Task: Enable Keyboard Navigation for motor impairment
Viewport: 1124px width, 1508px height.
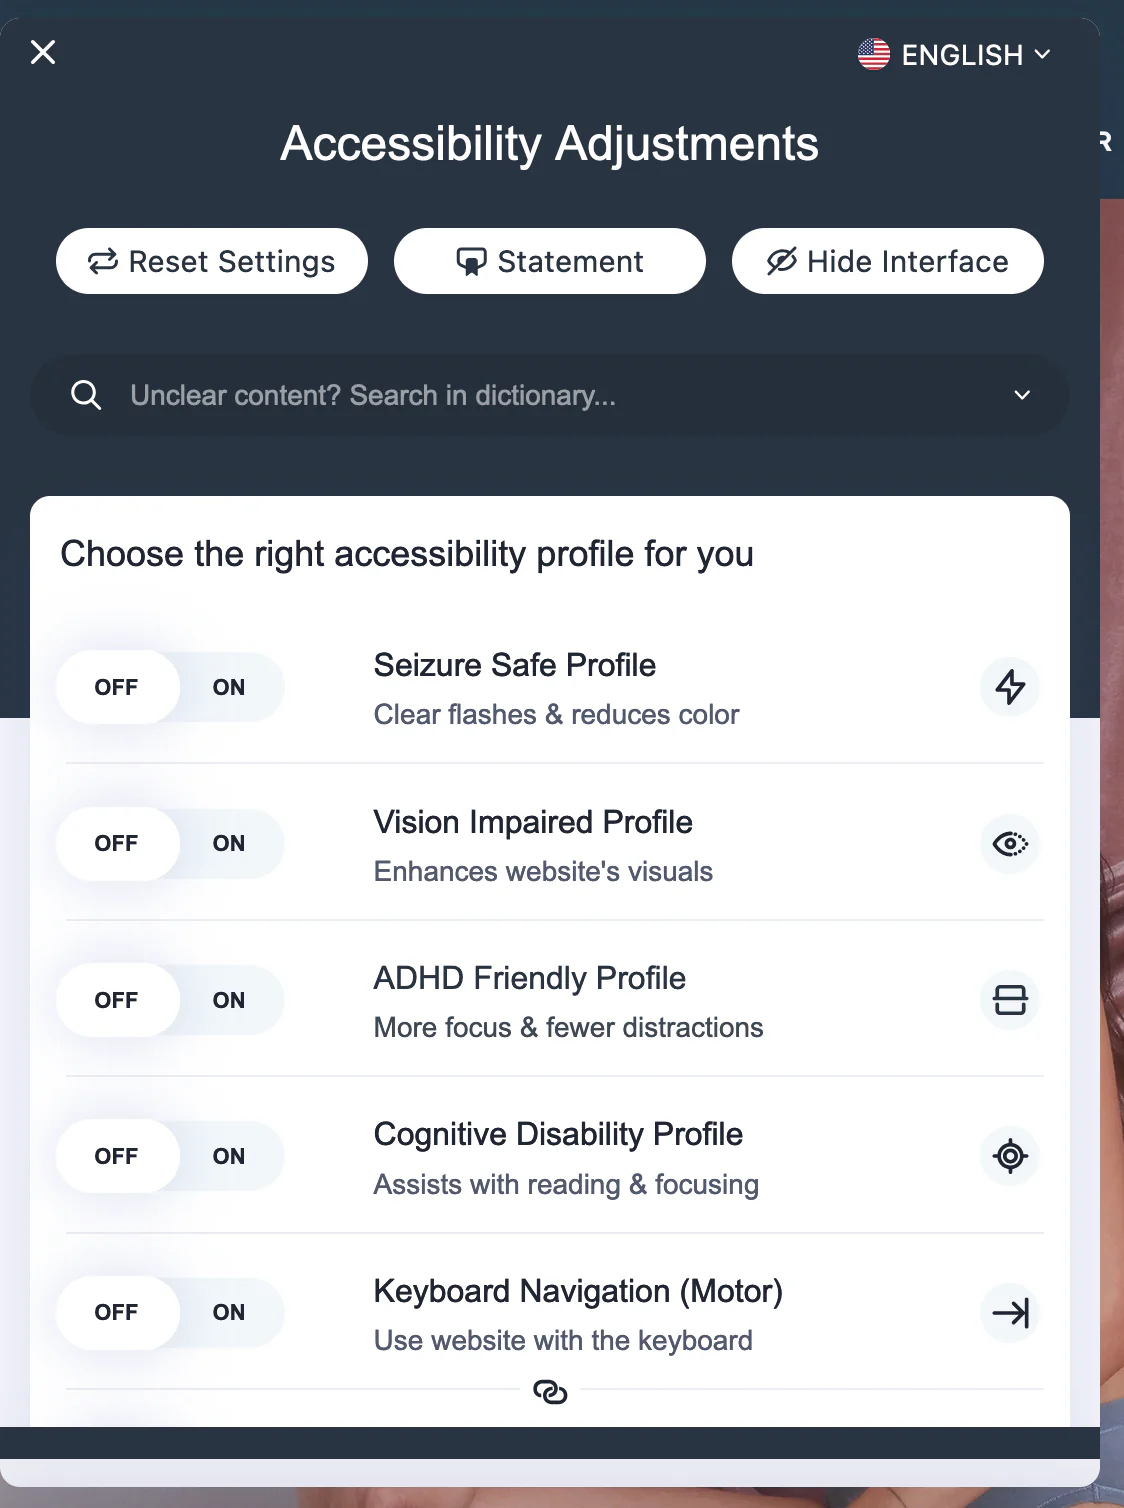Action: 228,1313
